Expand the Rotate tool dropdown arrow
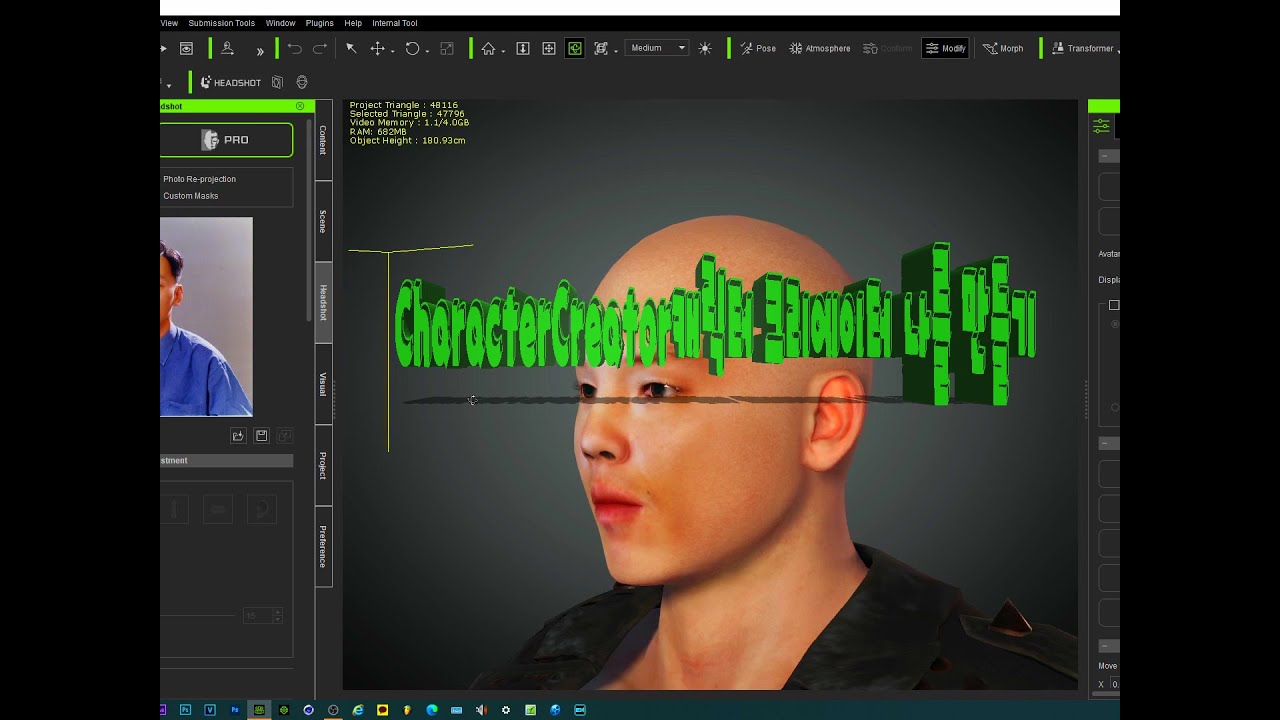 pos(427,51)
